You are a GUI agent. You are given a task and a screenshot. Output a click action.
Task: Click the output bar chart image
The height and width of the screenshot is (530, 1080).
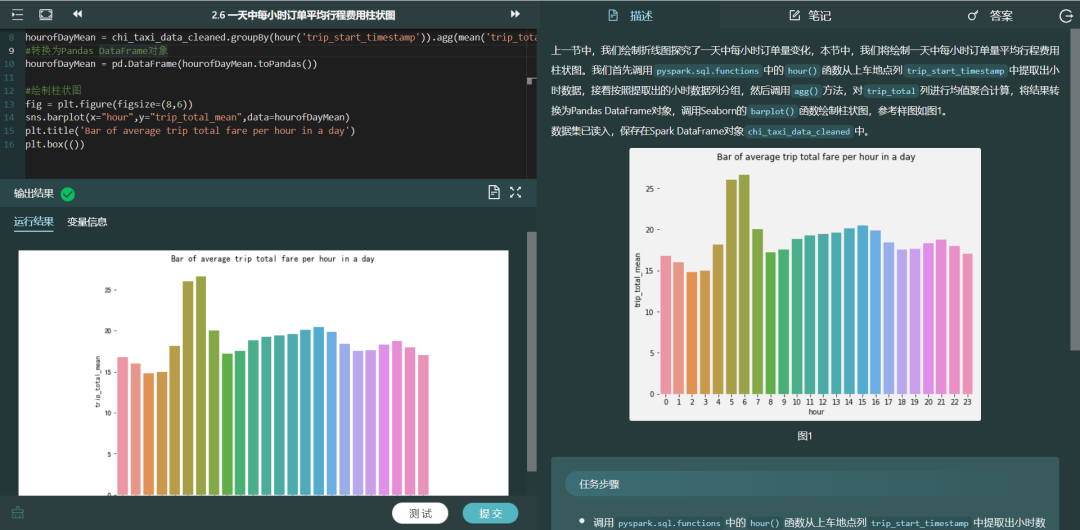pos(263,372)
